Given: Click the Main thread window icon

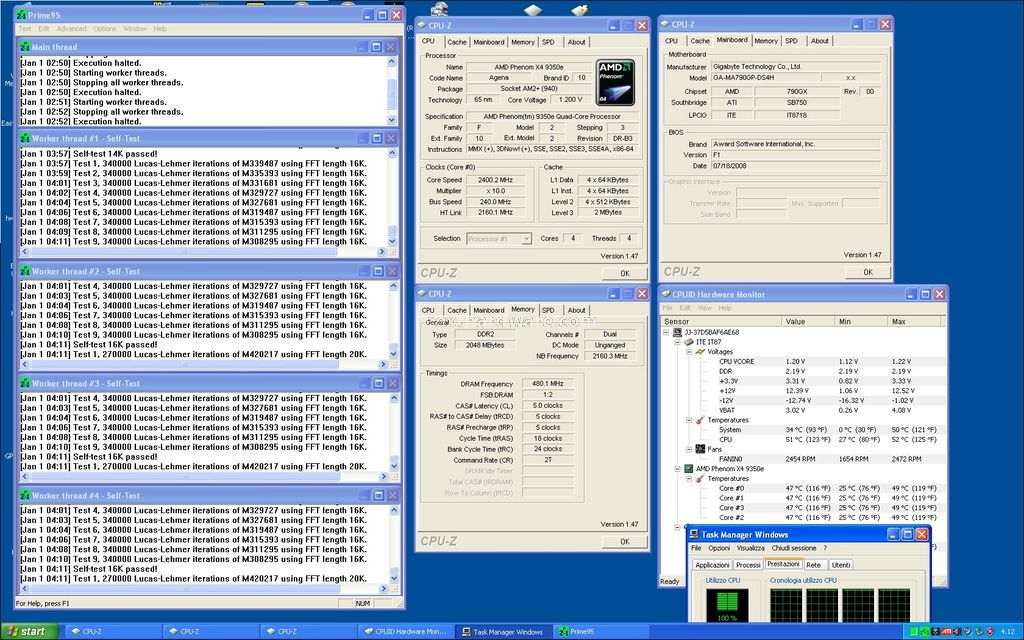Looking at the screenshot, I should pos(25,47).
